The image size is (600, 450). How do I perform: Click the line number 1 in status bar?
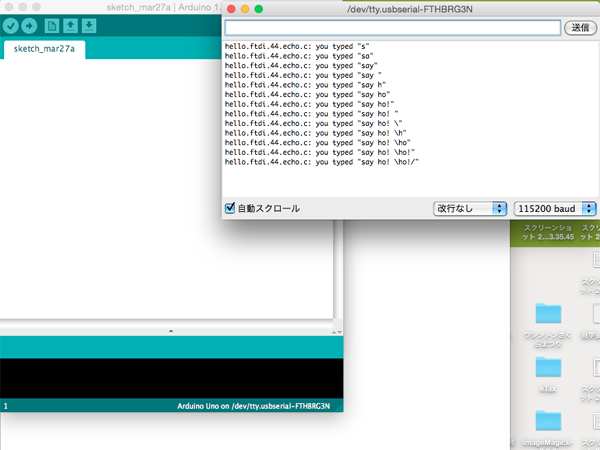click(x=6, y=406)
